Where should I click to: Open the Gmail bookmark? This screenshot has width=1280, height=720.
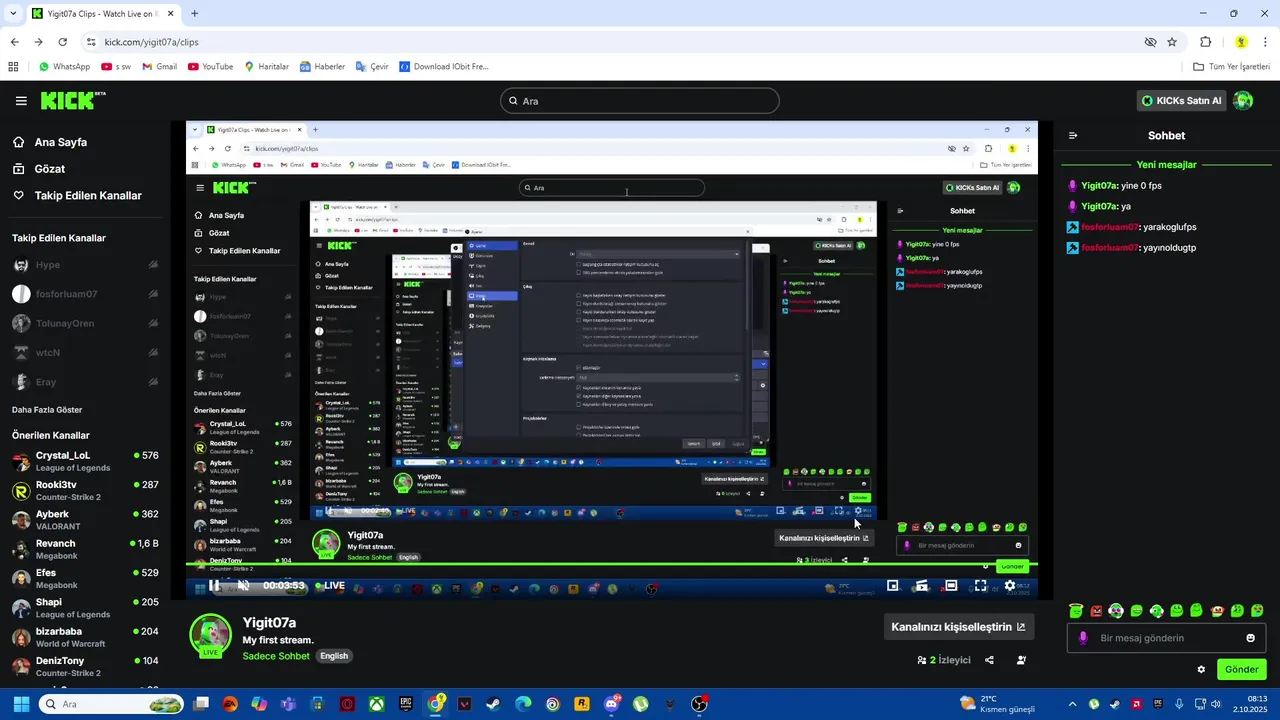[160, 67]
